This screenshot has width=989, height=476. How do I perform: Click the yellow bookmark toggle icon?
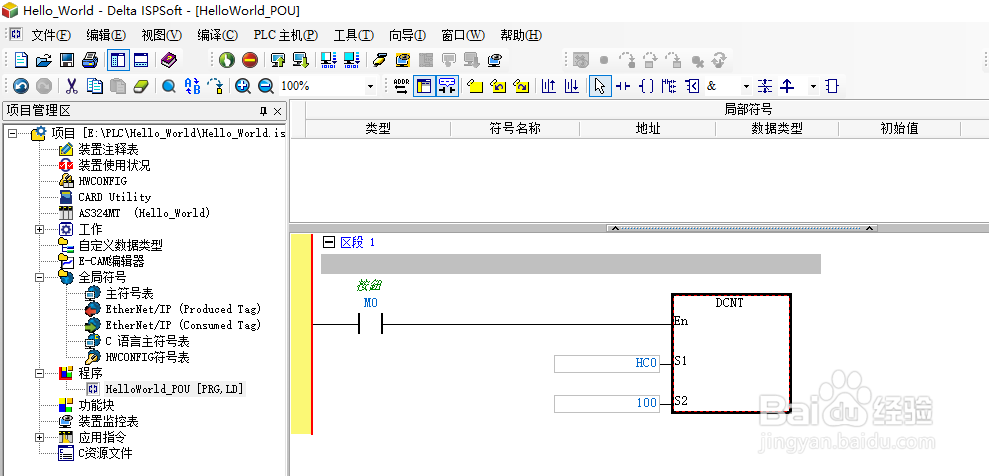pyautogui.click(x=476, y=86)
